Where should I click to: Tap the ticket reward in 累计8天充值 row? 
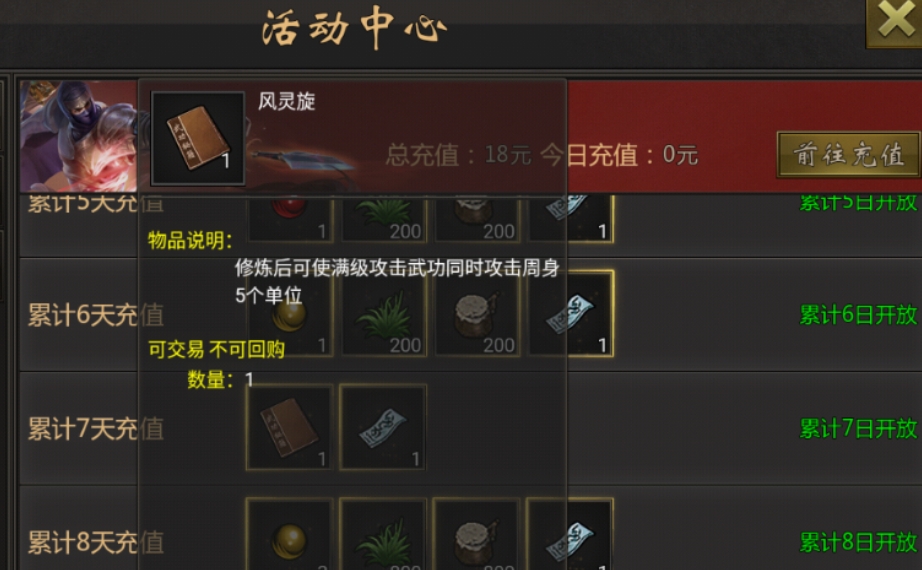coord(570,534)
